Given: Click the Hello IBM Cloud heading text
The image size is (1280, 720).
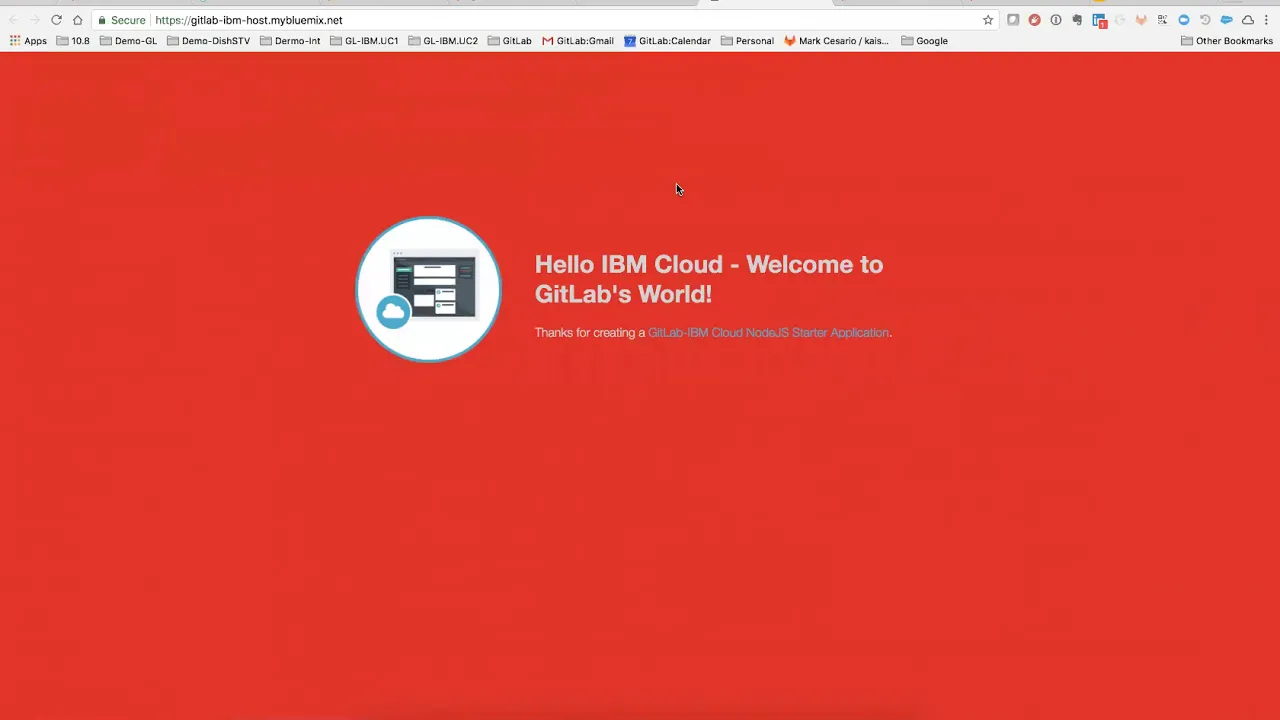Looking at the screenshot, I should pos(708,279).
